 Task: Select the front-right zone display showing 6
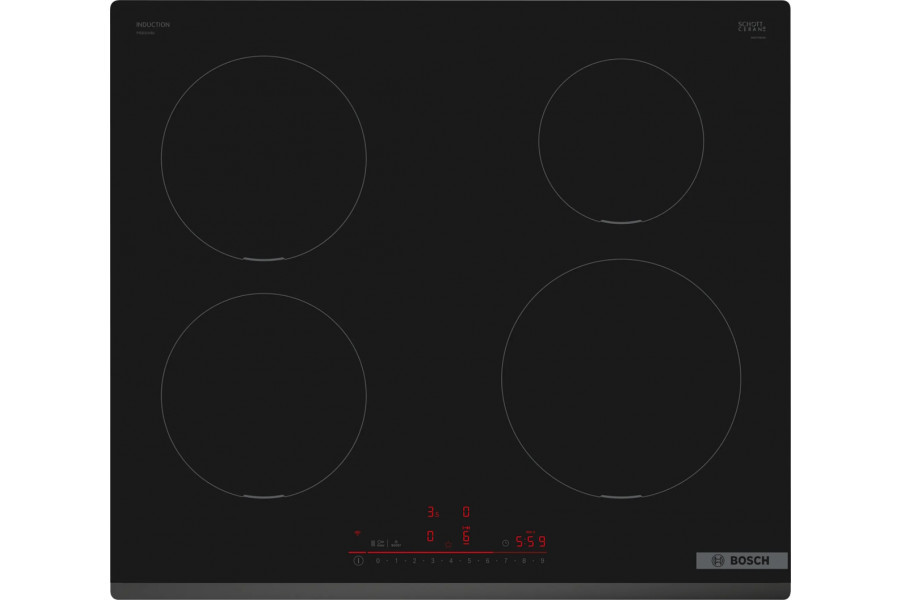[x=466, y=538]
